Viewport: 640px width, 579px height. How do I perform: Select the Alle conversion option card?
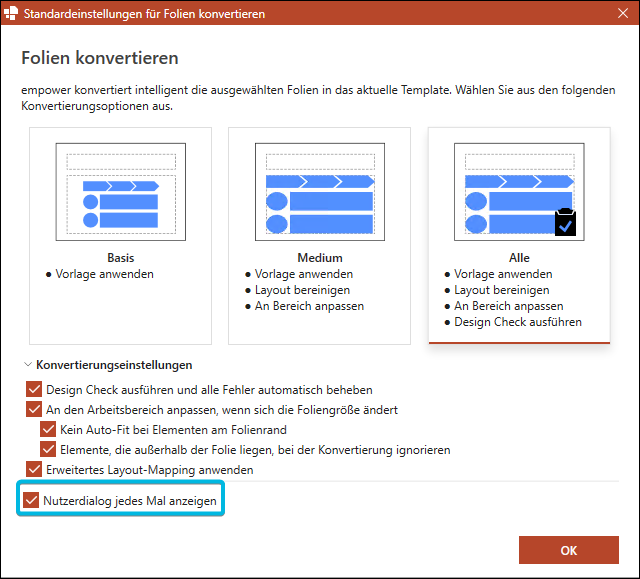click(x=519, y=236)
